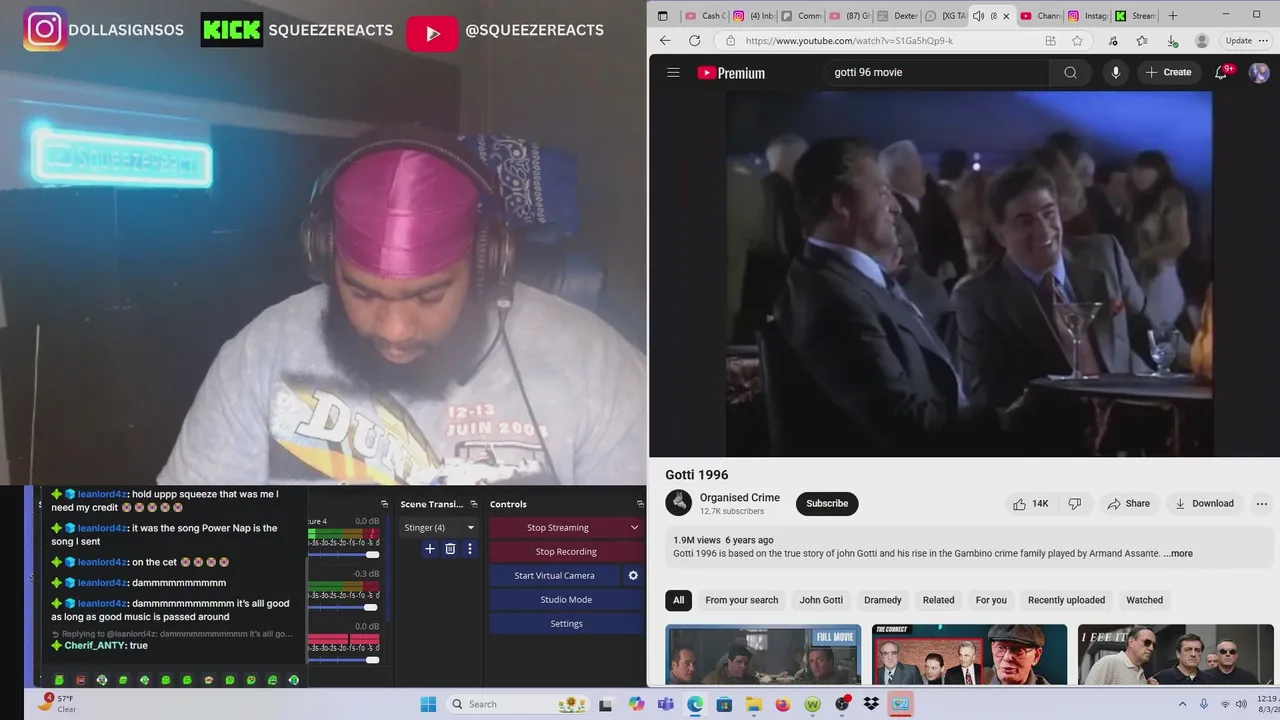Bookmark page with the star icon
The height and width of the screenshot is (720, 1280).
click(1077, 41)
